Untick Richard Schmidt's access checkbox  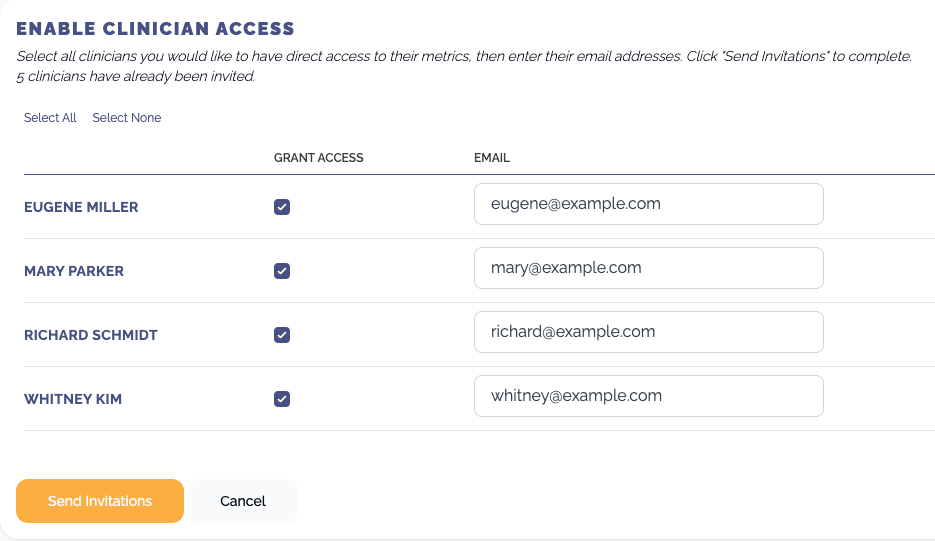point(282,335)
